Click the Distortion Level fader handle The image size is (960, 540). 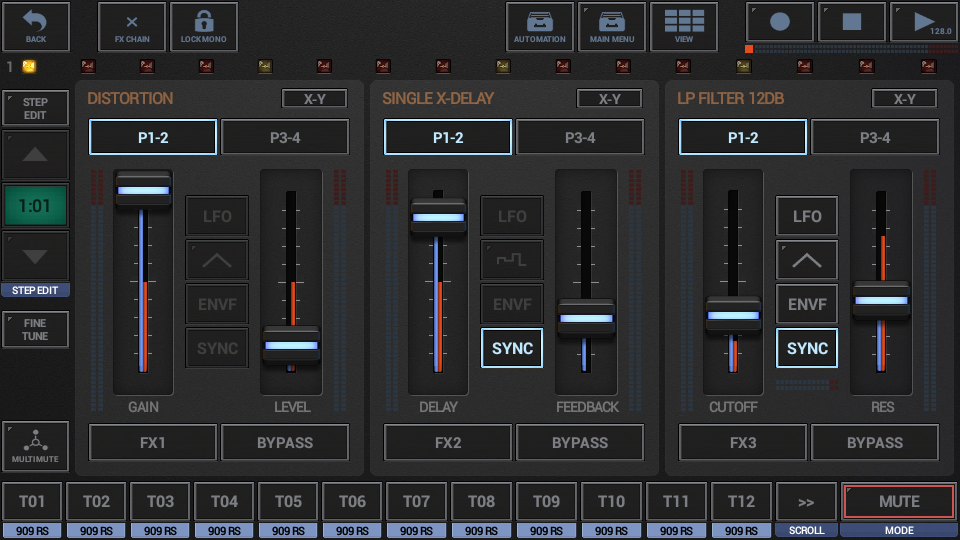291,345
